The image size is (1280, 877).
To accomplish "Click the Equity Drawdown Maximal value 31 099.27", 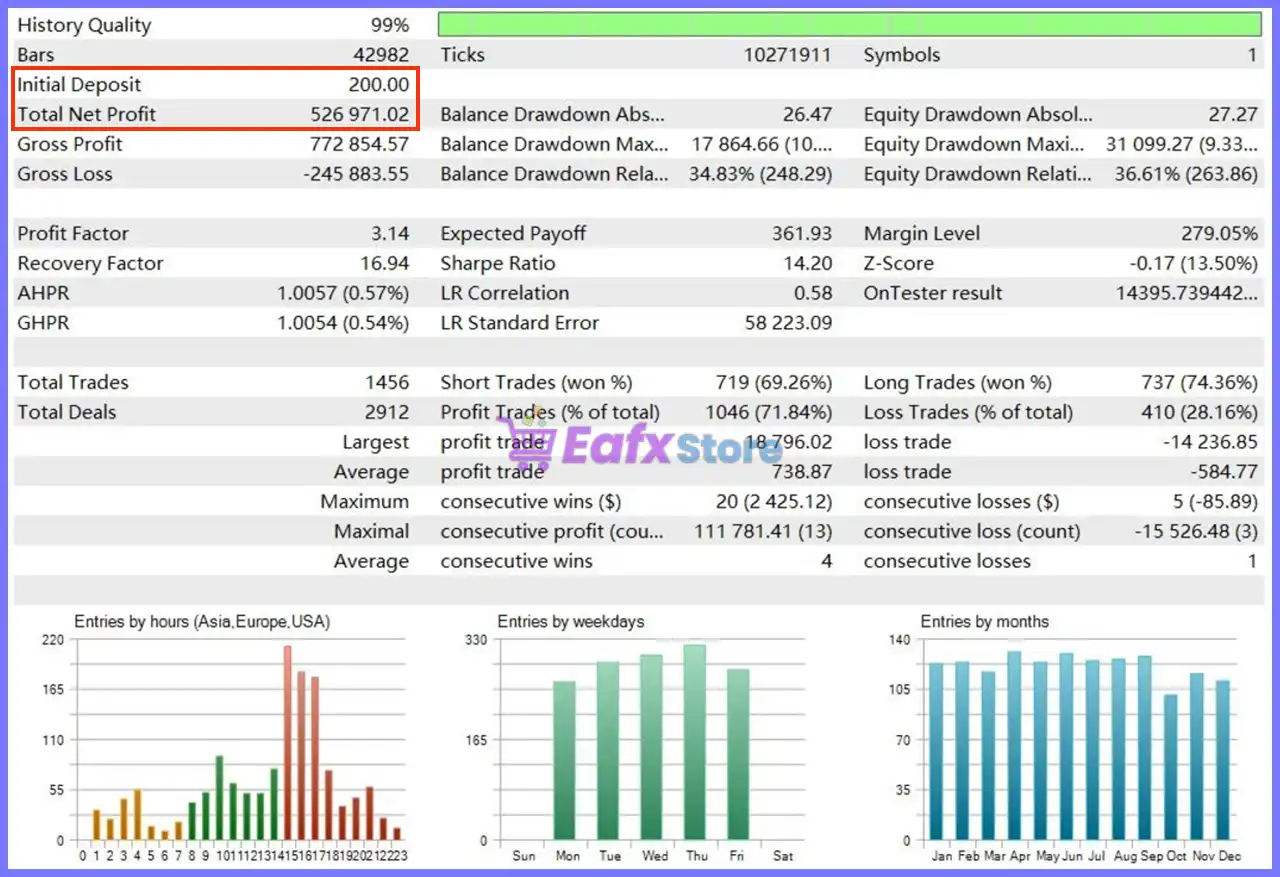I will coord(1182,144).
